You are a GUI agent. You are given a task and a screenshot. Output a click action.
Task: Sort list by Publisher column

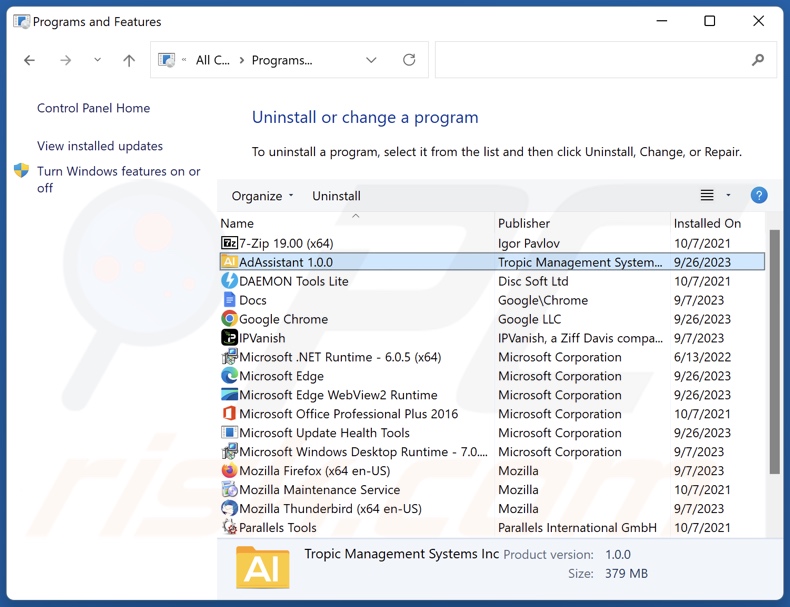pos(523,223)
